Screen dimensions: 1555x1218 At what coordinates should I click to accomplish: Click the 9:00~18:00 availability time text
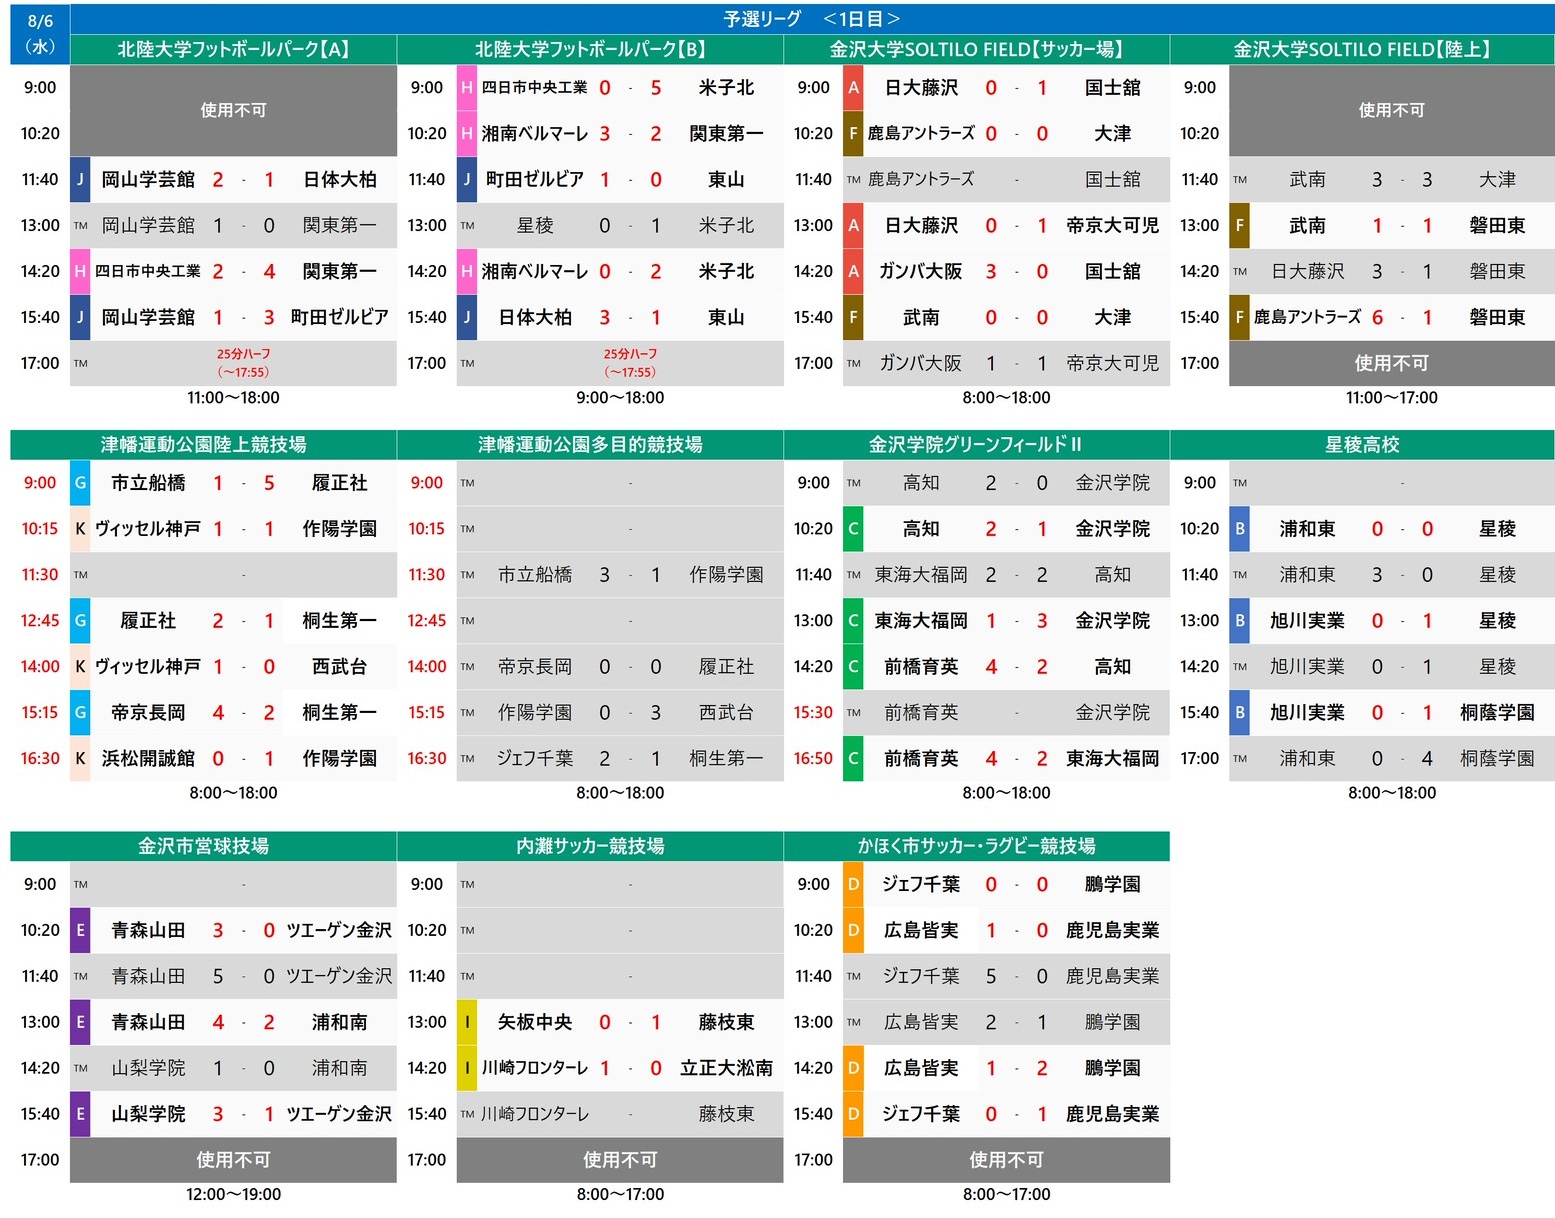[x=620, y=398]
